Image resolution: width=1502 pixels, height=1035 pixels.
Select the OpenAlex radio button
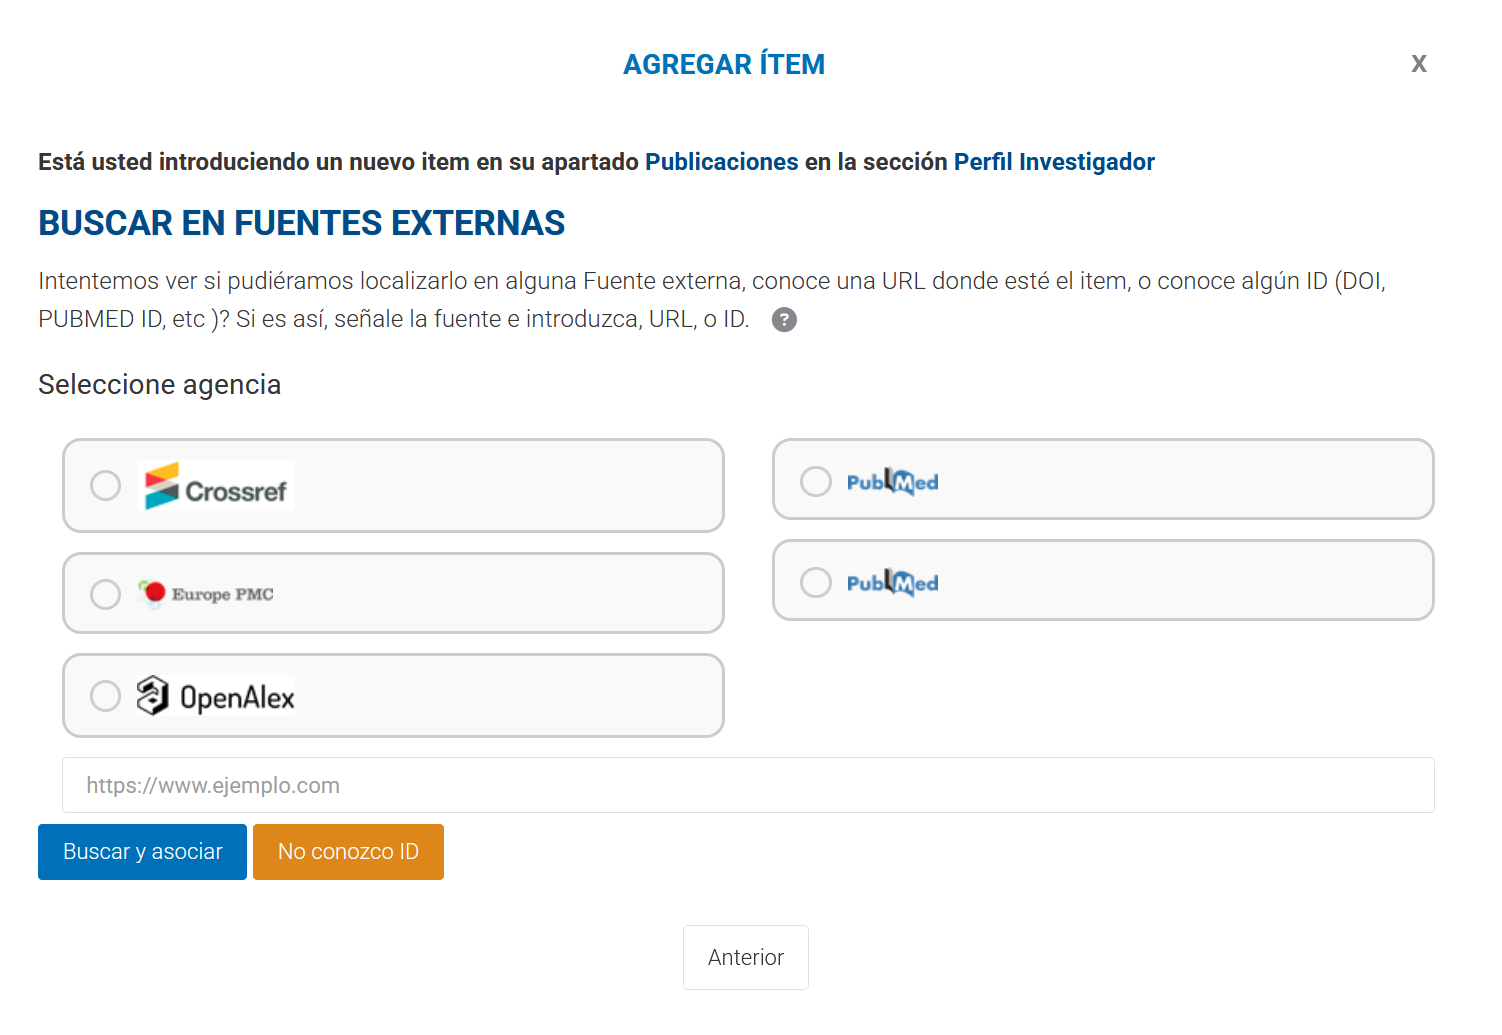[x=105, y=696]
